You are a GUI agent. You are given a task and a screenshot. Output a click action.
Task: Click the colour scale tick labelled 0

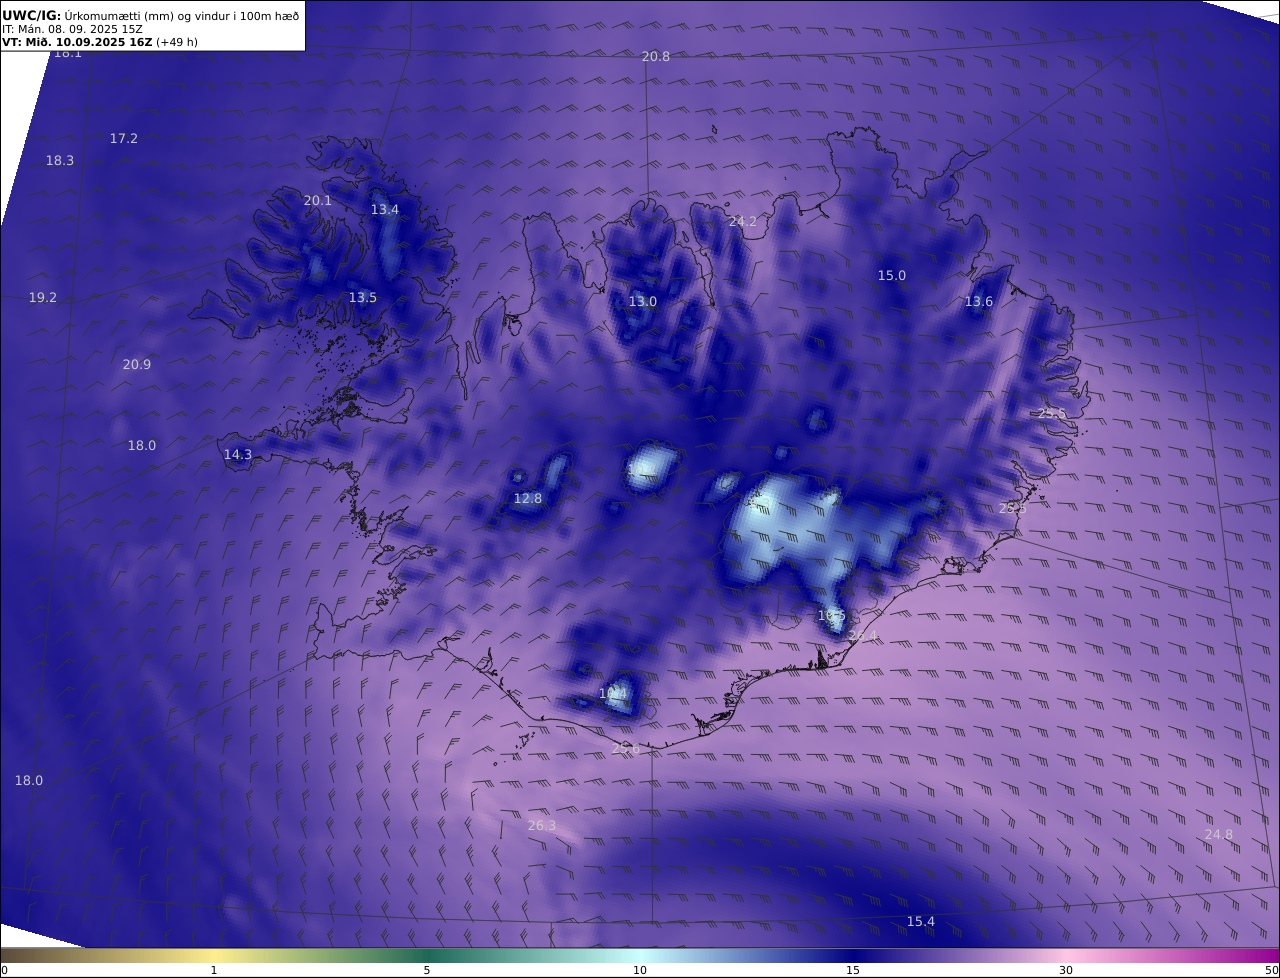[4, 970]
